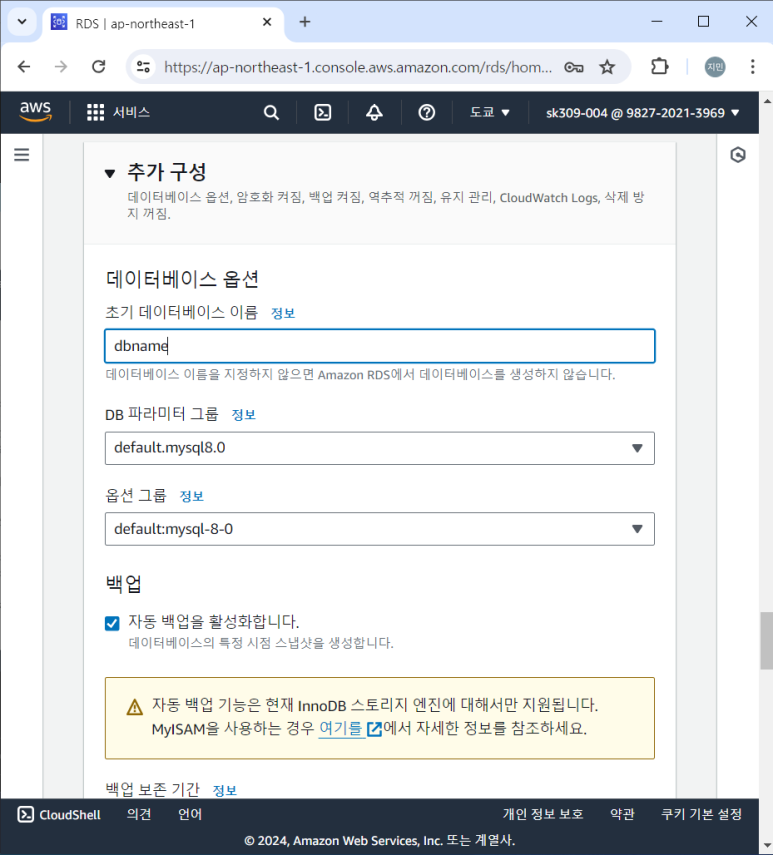
Task: Open browser extensions puzzle icon
Action: coord(660,67)
